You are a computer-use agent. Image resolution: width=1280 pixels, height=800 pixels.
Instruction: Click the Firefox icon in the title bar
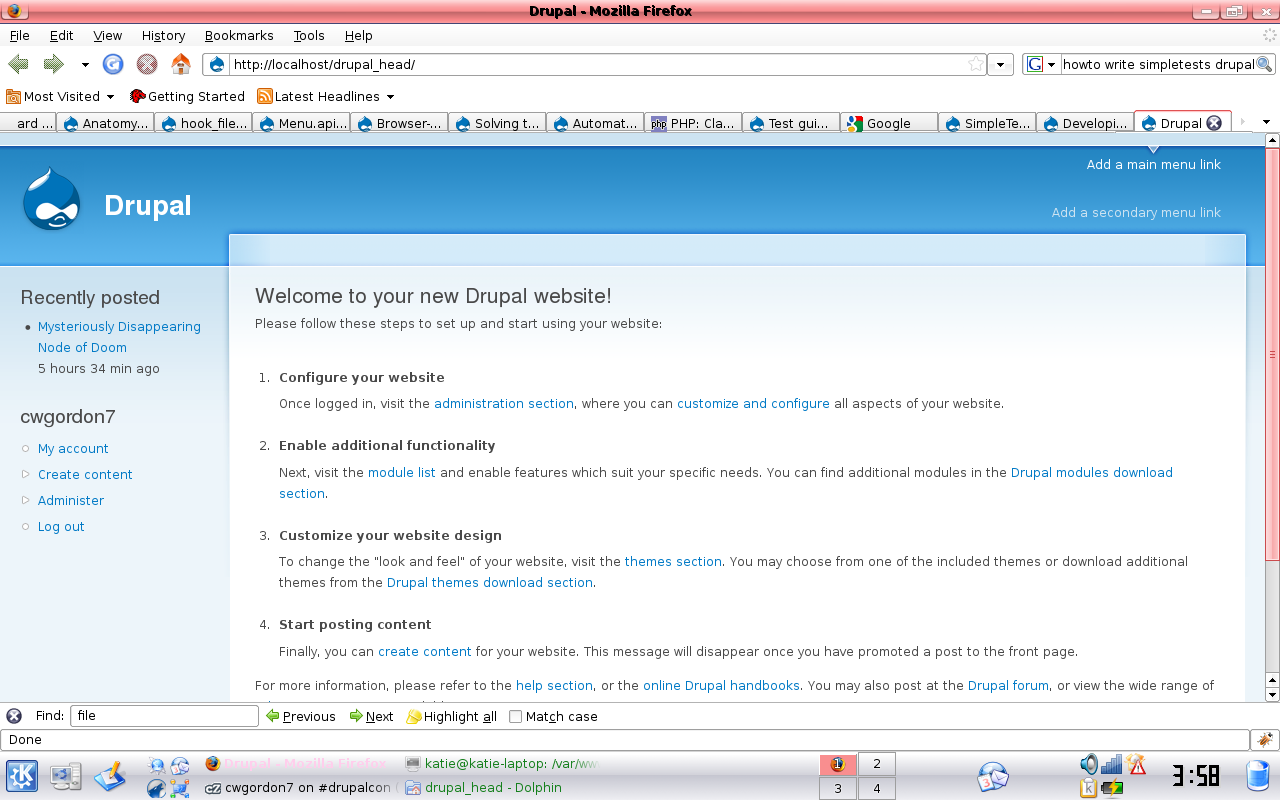pos(13,11)
